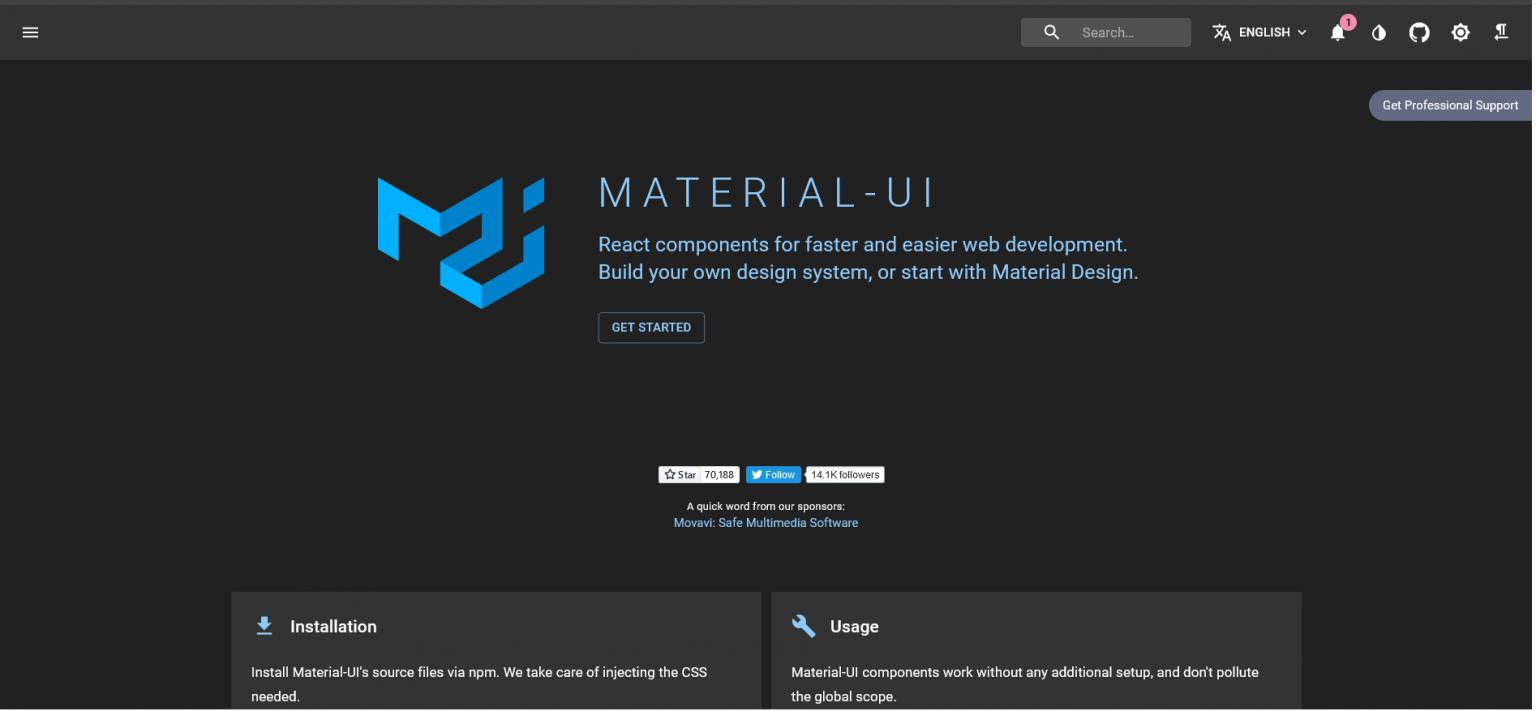Toggle right-to-left text direction
The image size is (1536, 711).
coord(1501,32)
